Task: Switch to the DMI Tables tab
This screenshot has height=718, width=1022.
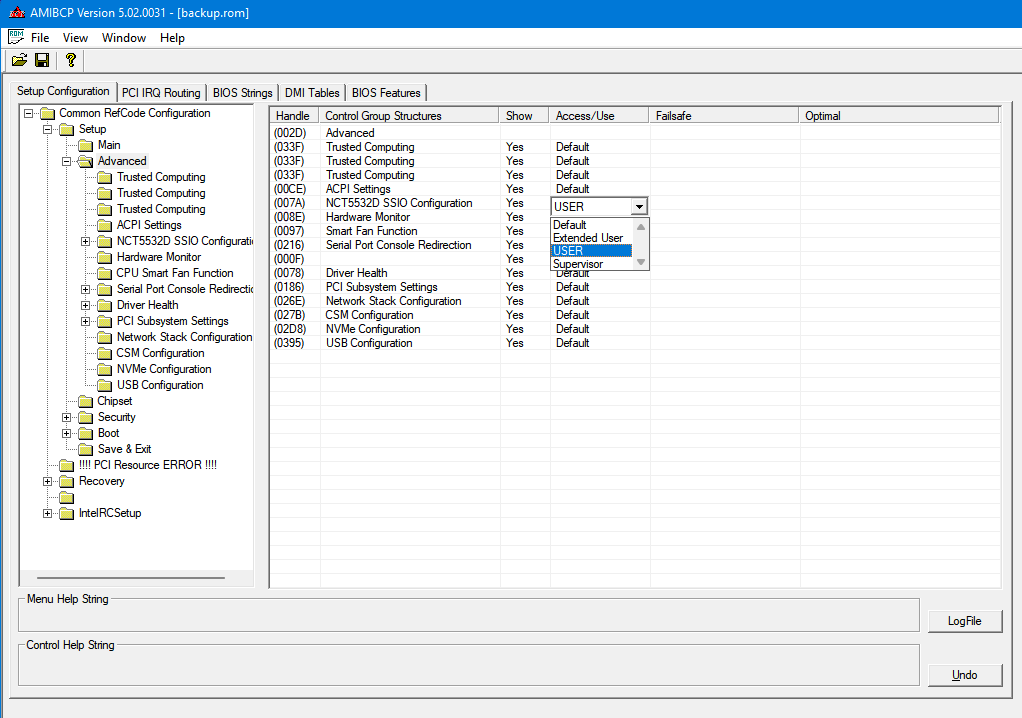Action: (312, 93)
